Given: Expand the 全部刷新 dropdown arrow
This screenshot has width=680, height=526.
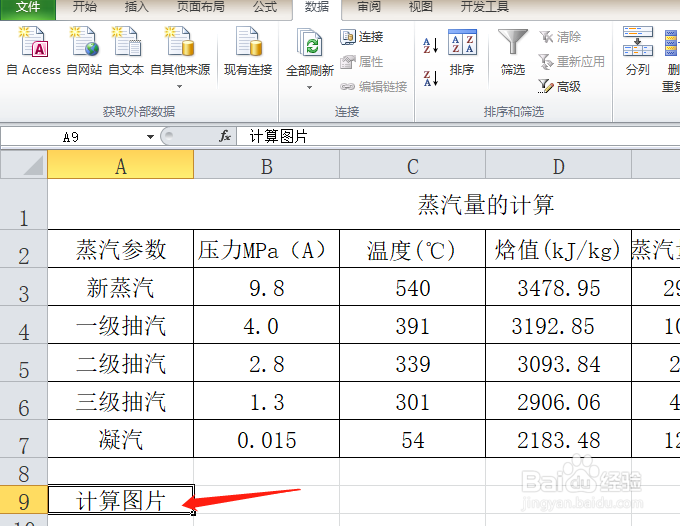Looking at the screenshot, I should tap(310, 87).
